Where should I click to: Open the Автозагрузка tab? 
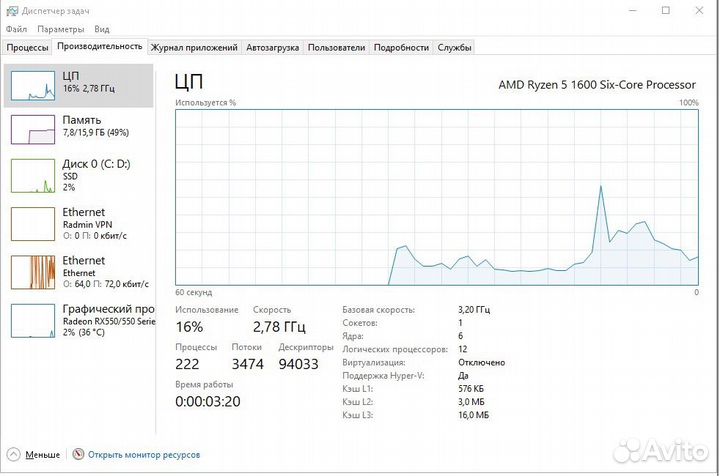click(x=272, y=47)
